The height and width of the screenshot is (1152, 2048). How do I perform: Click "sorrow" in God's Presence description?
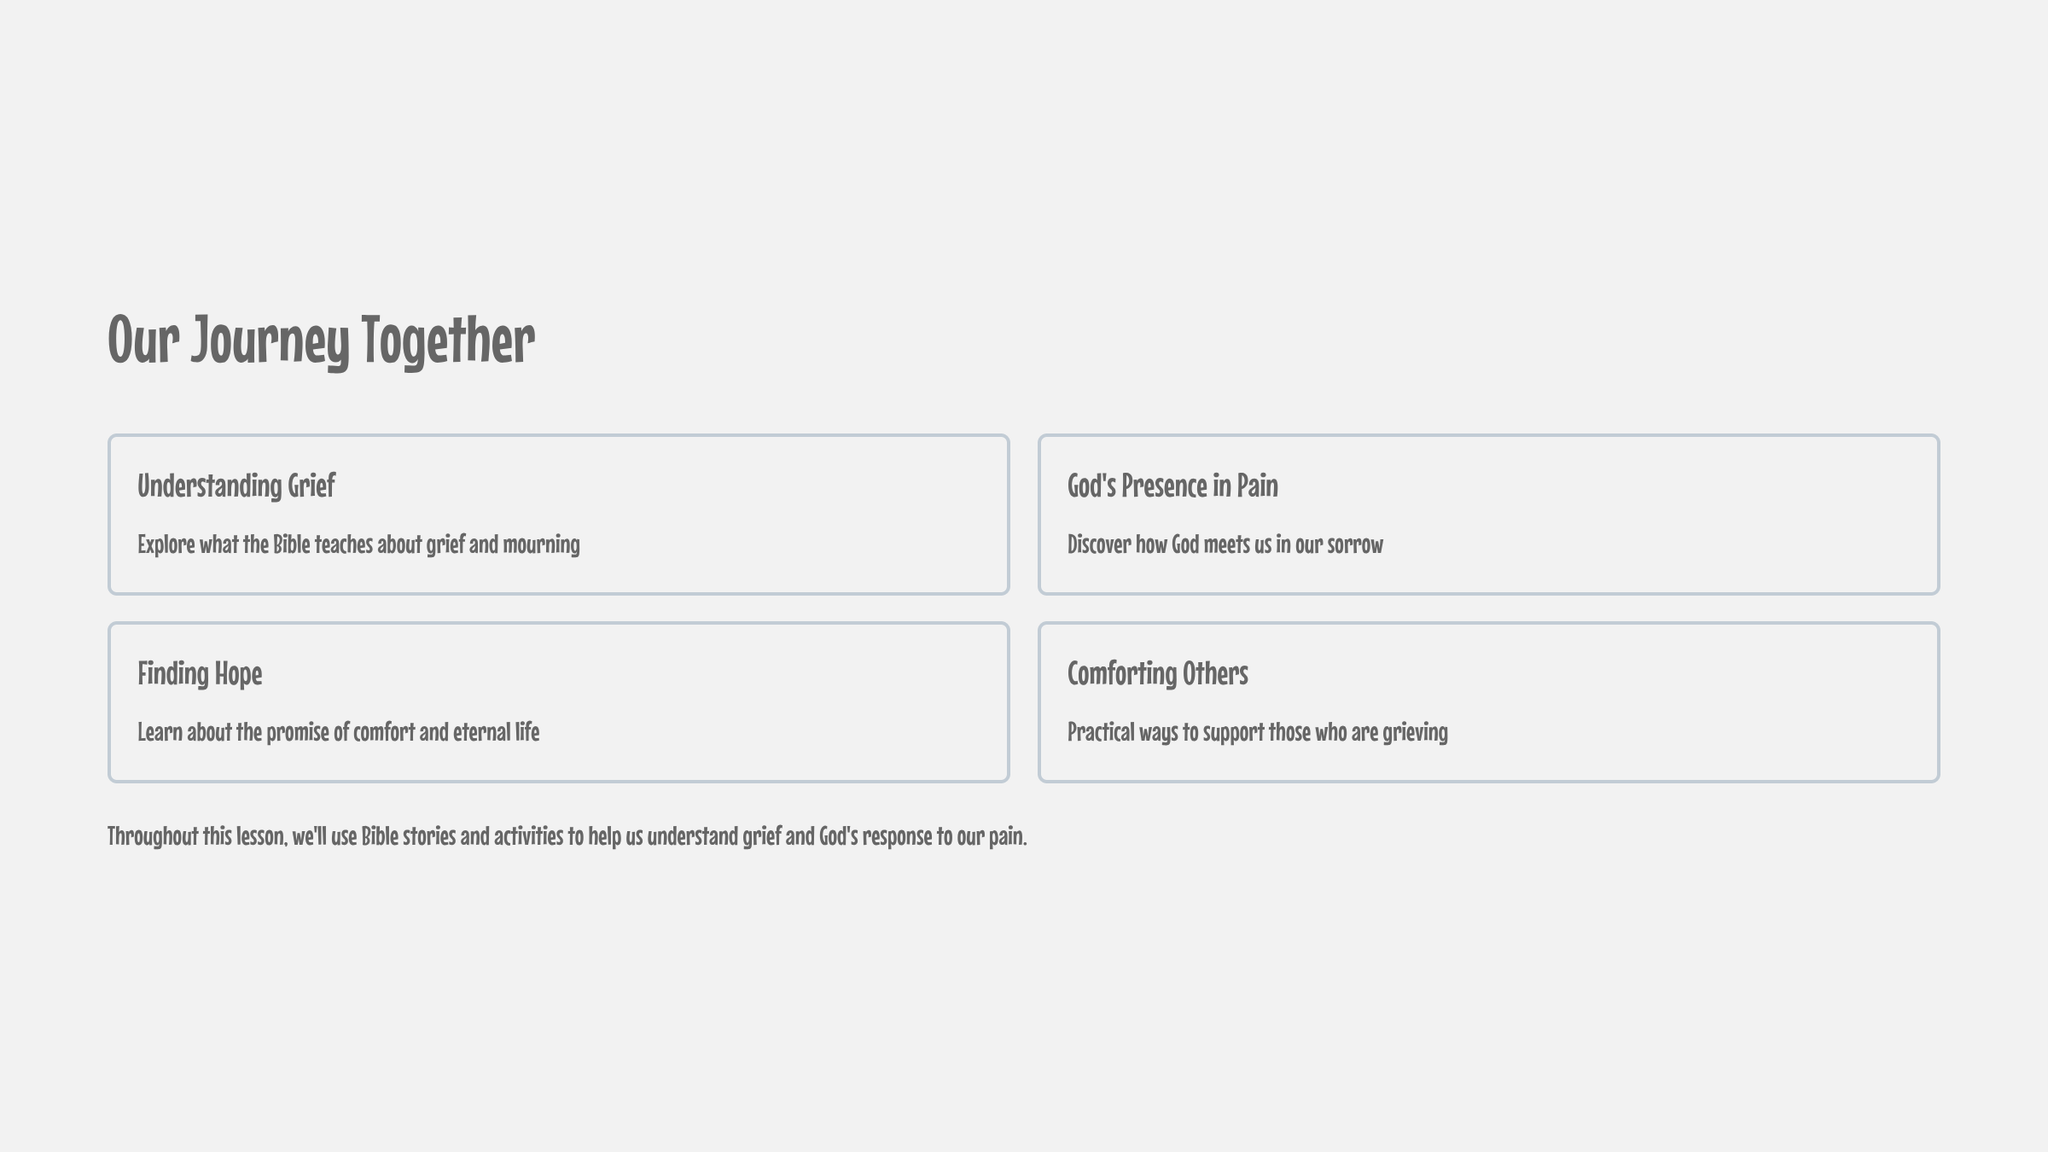coord(1354,545)
